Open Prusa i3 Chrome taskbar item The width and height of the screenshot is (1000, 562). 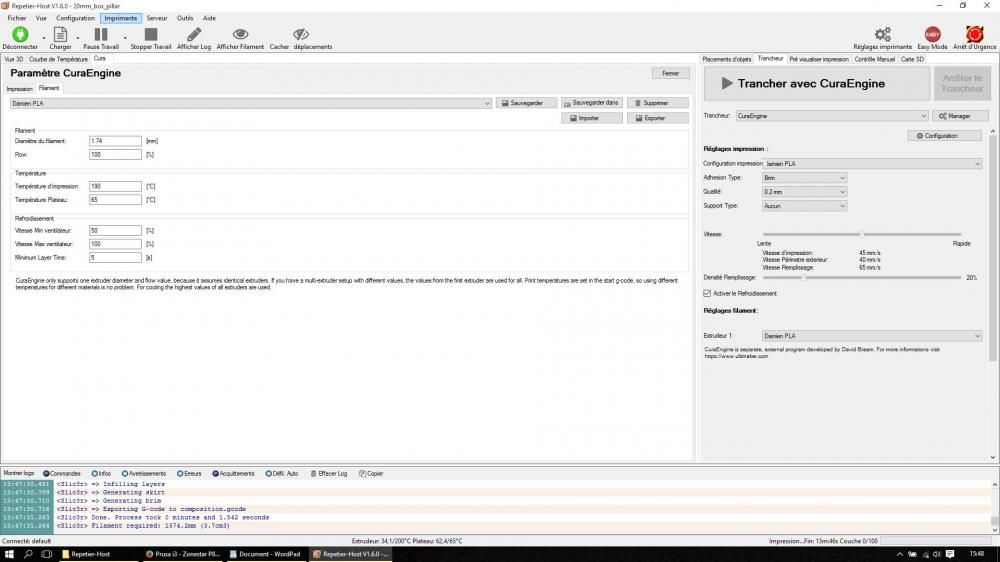(182, 554)
